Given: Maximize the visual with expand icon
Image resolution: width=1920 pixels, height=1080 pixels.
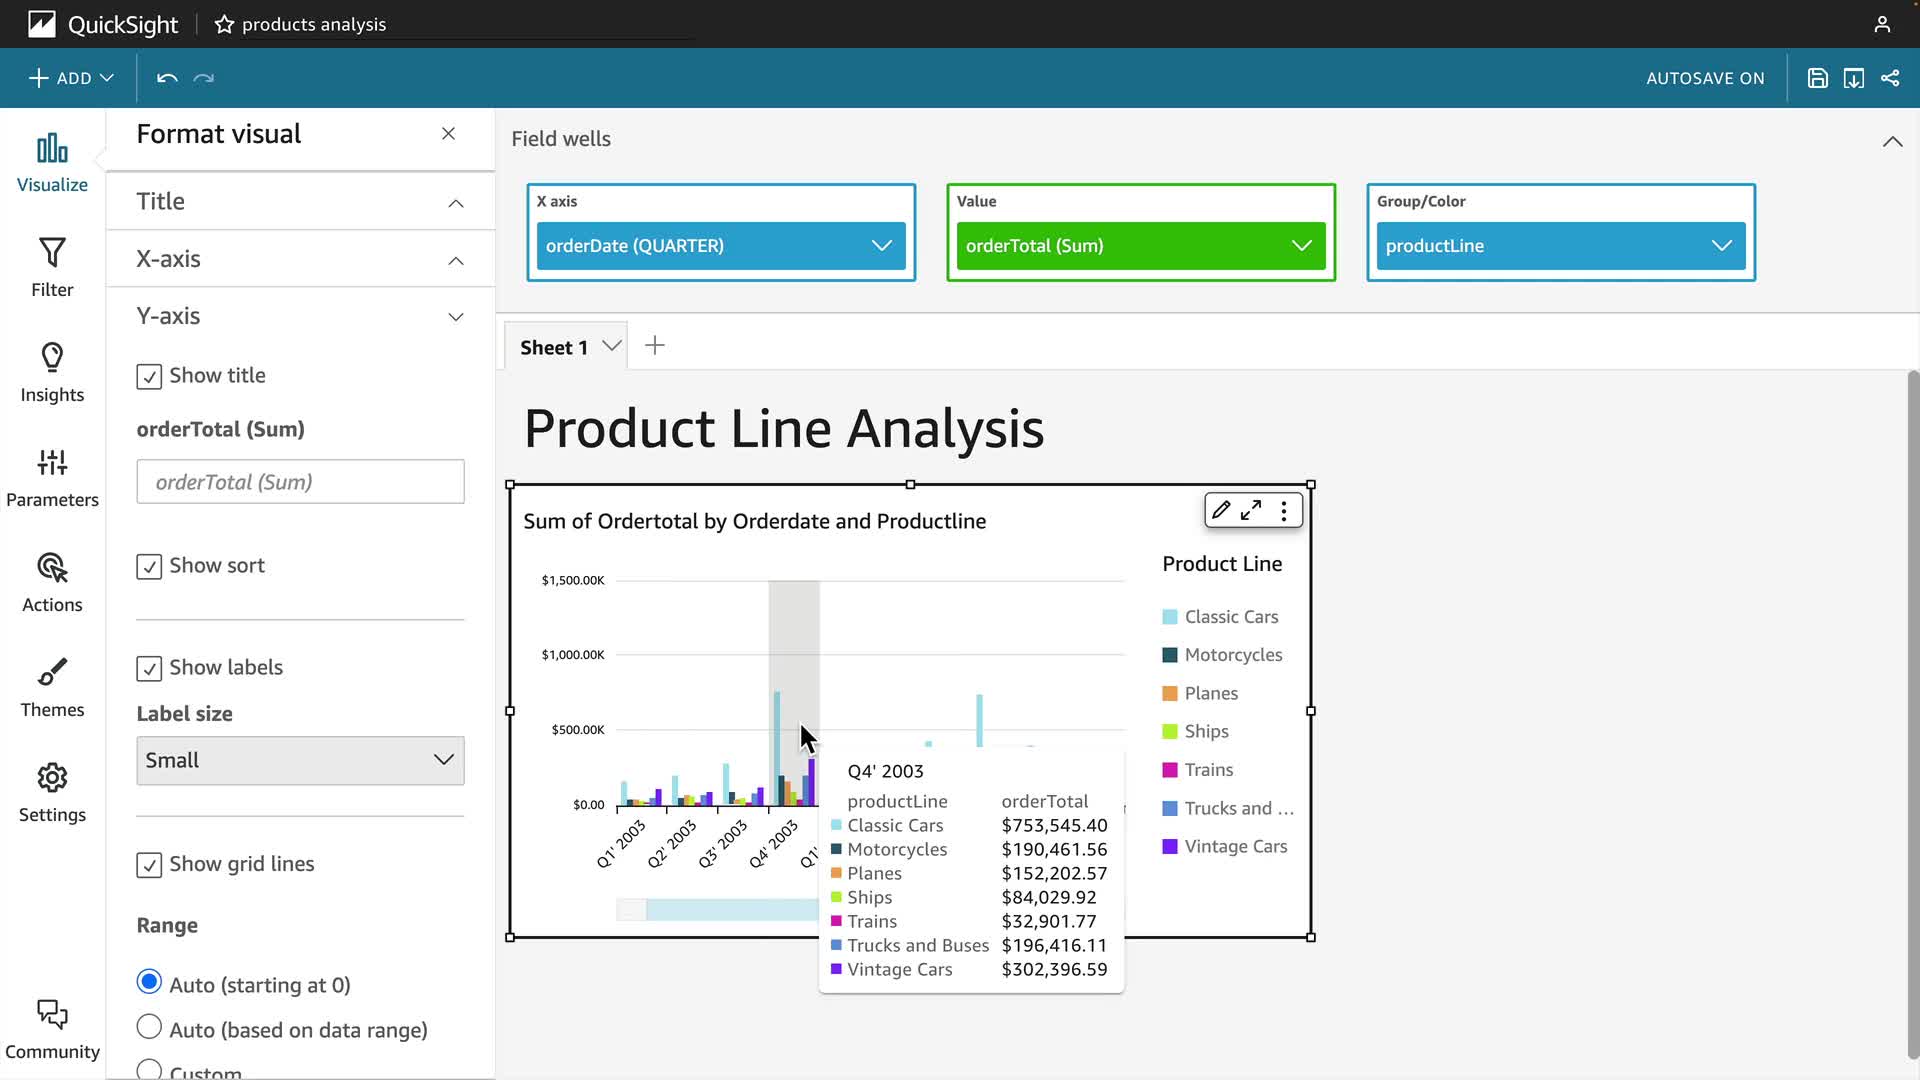Looking at the screenshot, I should tap(1251, 510).
